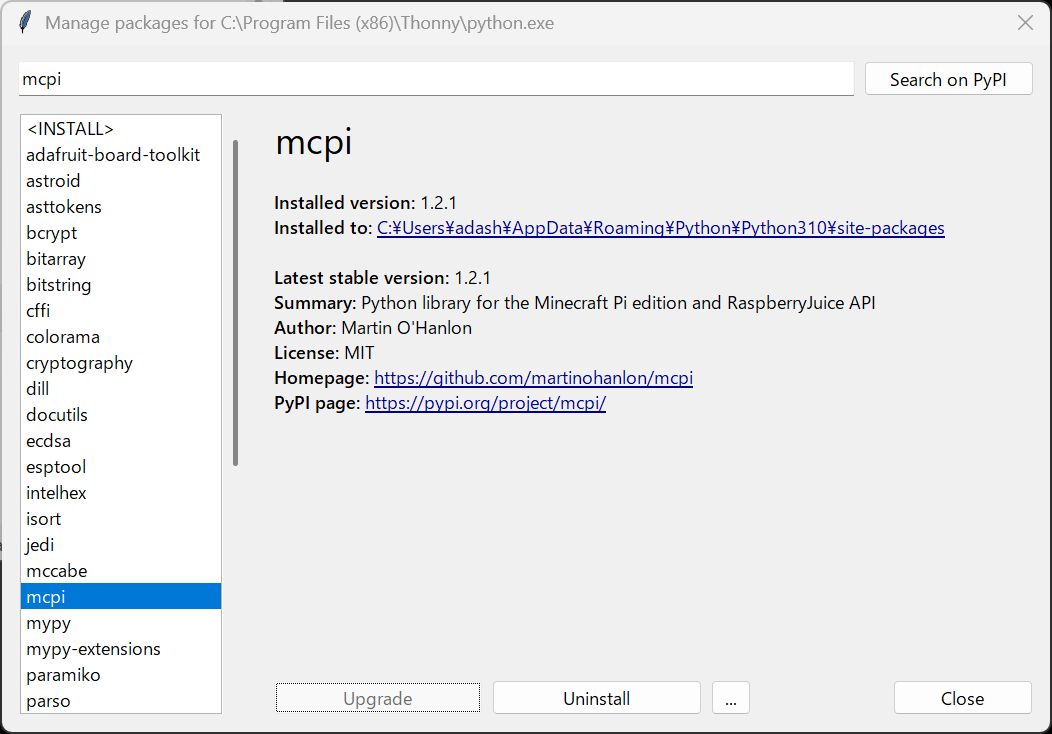Click the 'Latest stable version: 1.2.1' text
The width and height of the screenshot is (1052, 734).
point(382,278)
